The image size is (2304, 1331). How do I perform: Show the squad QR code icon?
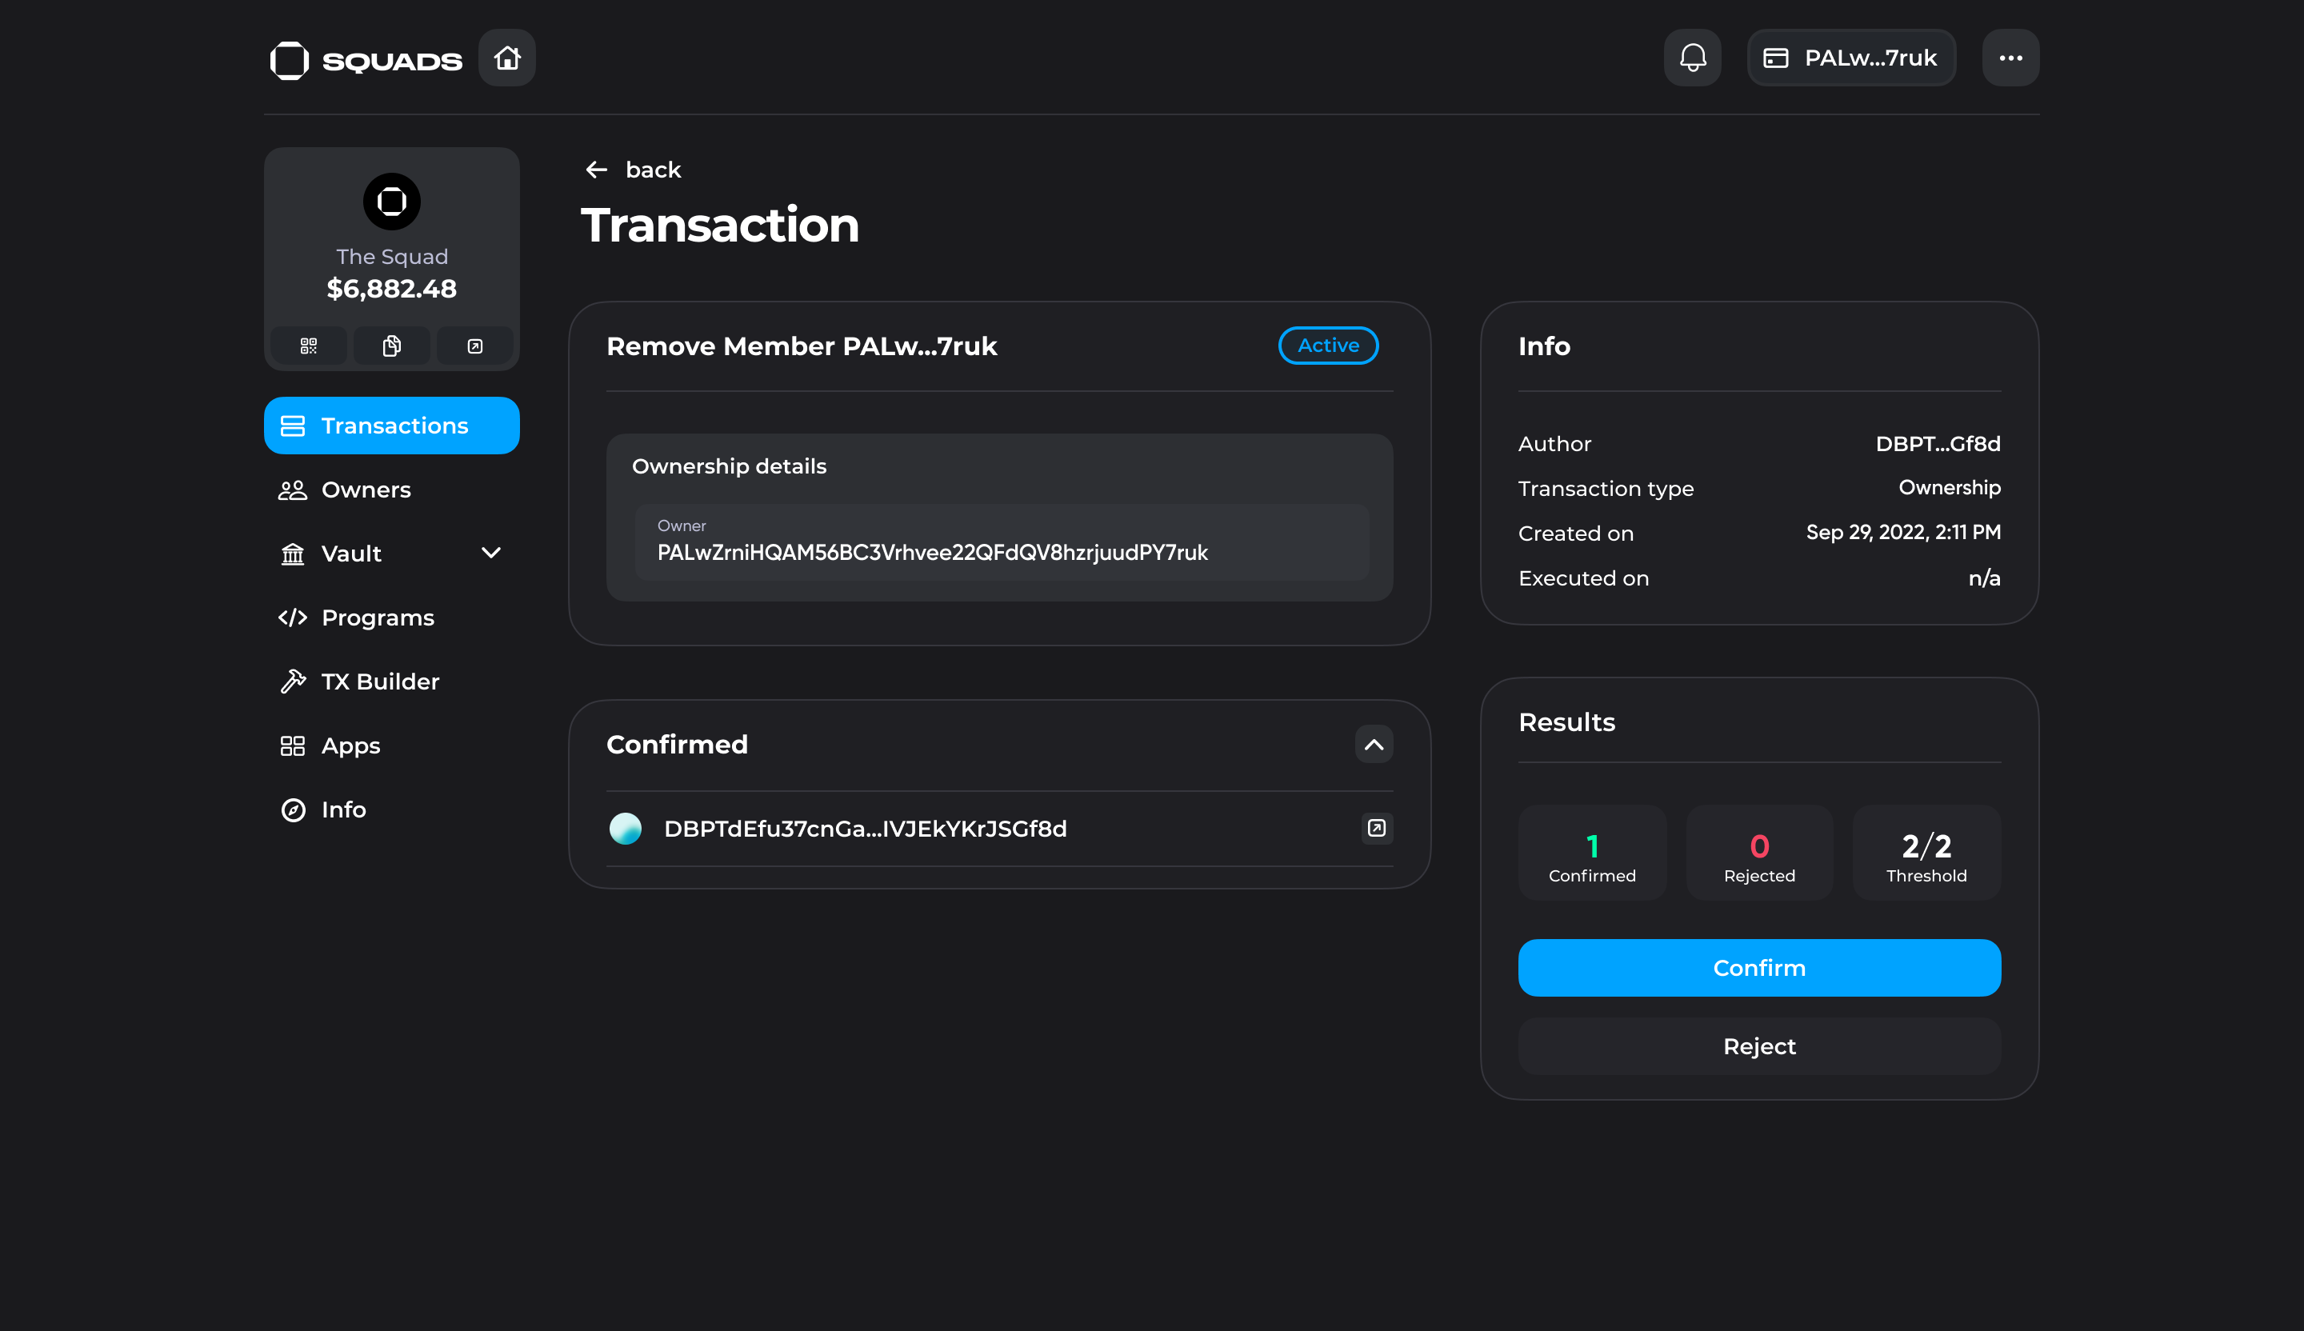pyautogui.click(x=309, y=346)
